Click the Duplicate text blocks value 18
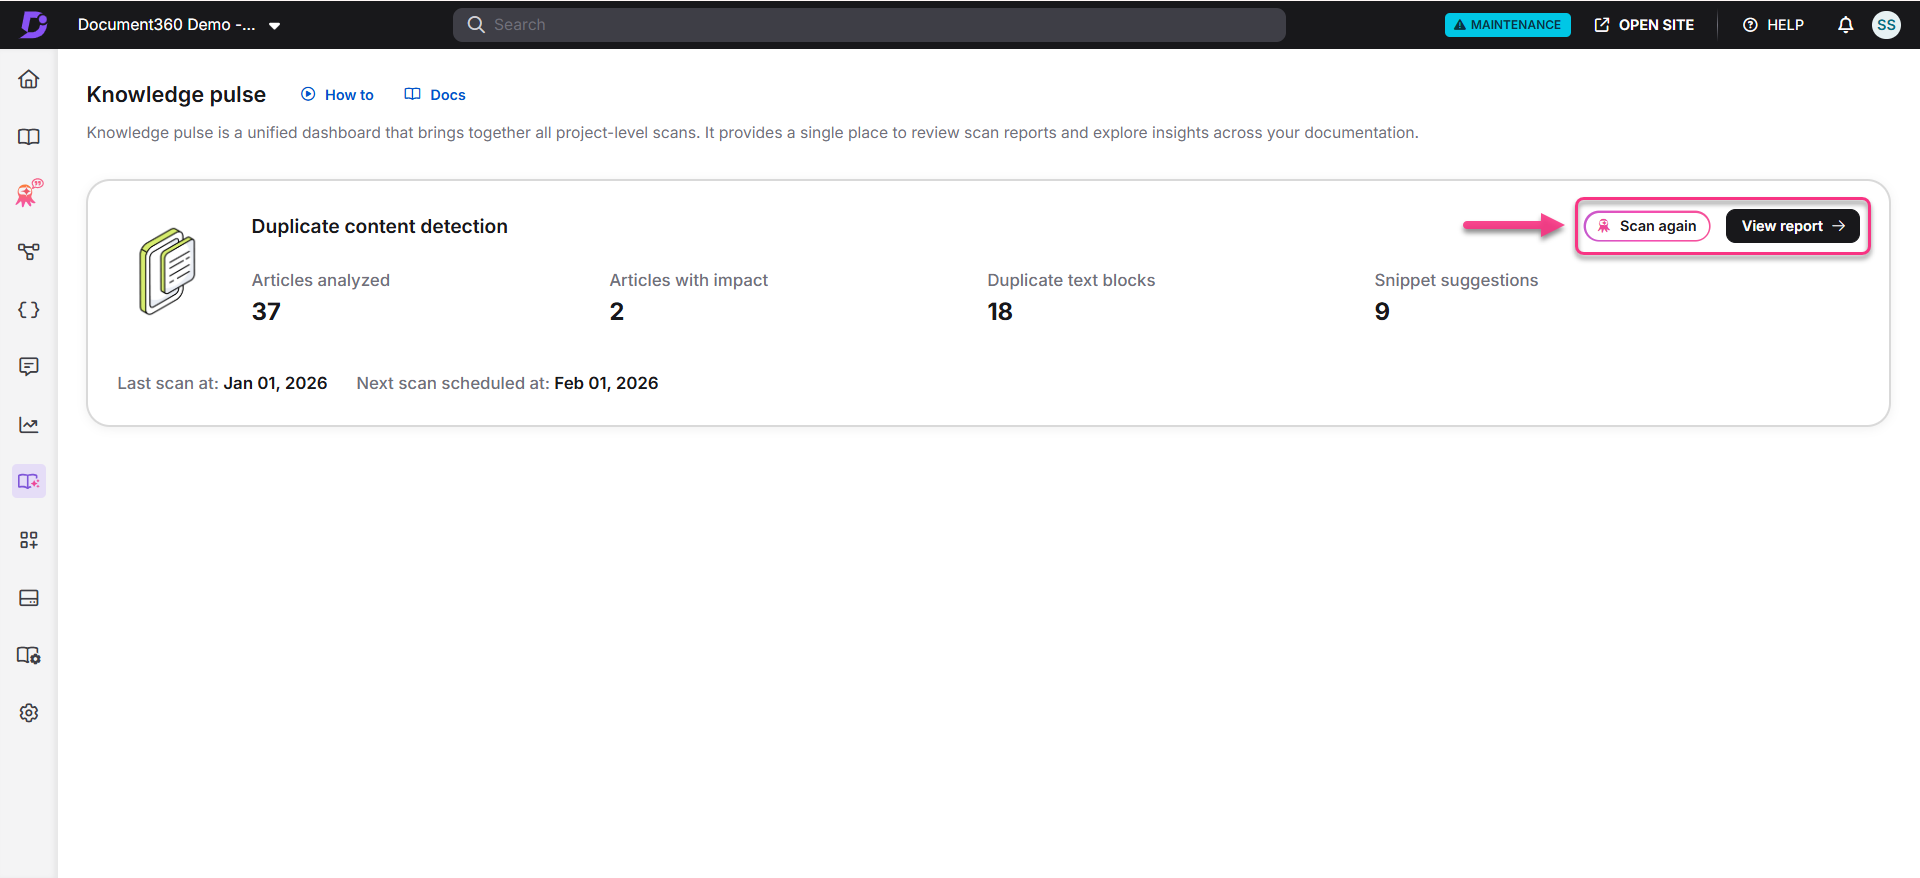Screen dimensions: 1920x878 tap(1000, 311)
